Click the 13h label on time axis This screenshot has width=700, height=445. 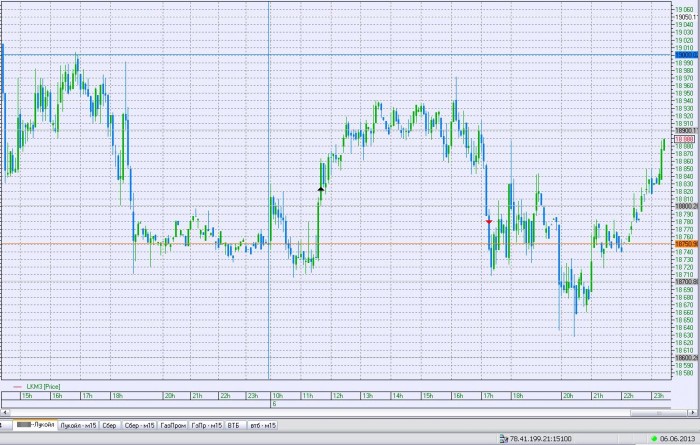pos(367,395)
